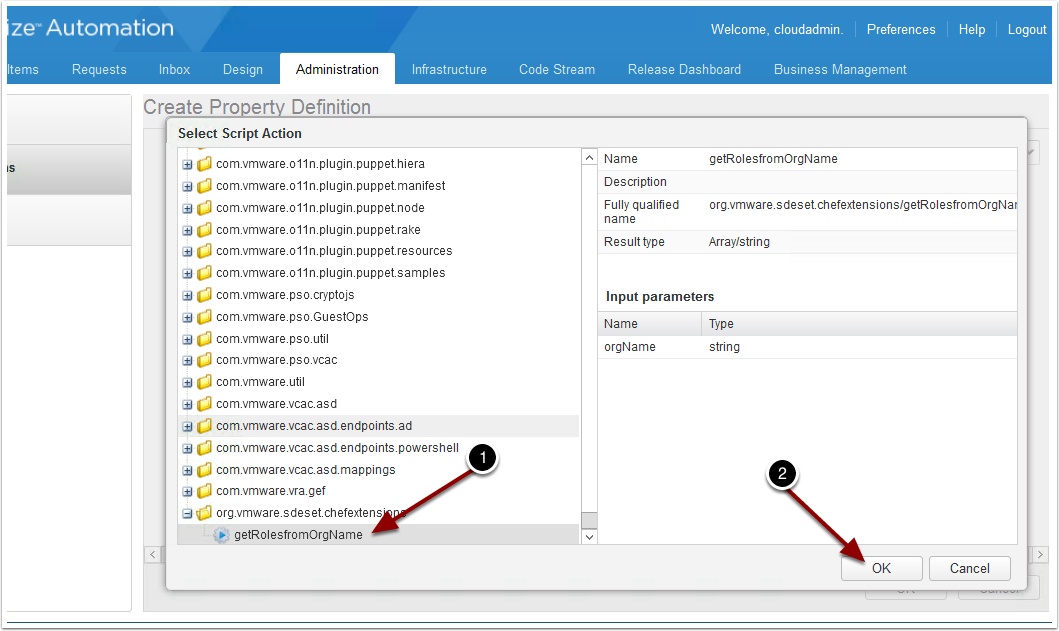
Task: Click the folder icon of com.vmware.pso.util
Action: [x=204, y=339]
